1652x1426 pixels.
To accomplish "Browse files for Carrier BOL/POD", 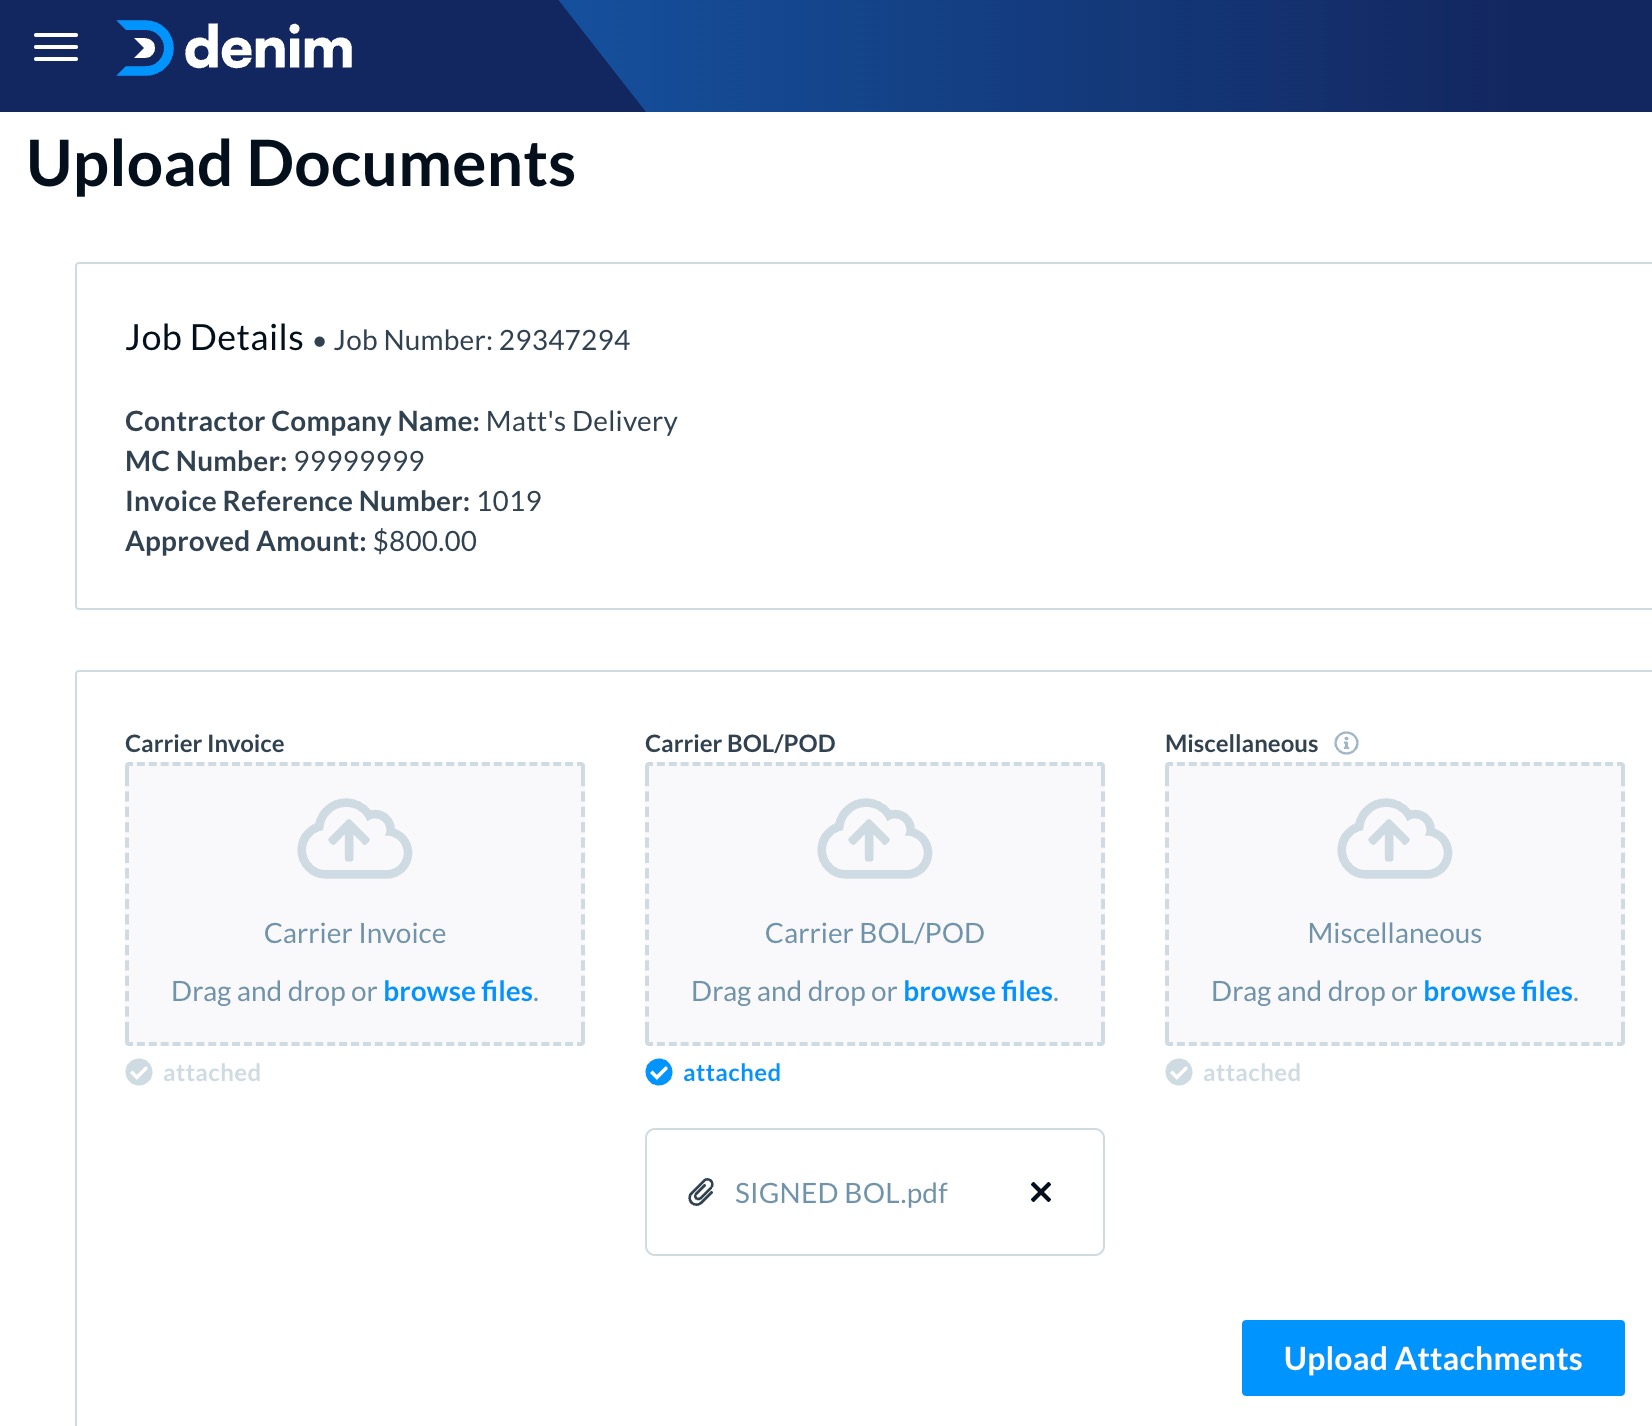I will point(978,991).
